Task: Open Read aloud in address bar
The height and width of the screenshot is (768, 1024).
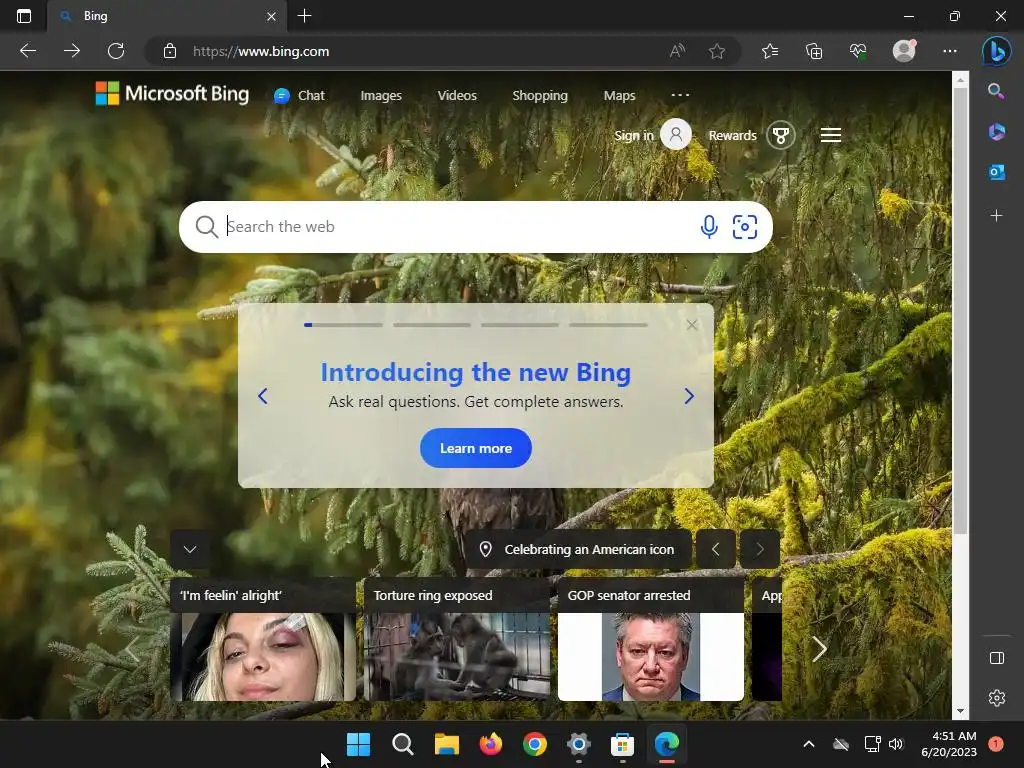Action: [677, 51]
